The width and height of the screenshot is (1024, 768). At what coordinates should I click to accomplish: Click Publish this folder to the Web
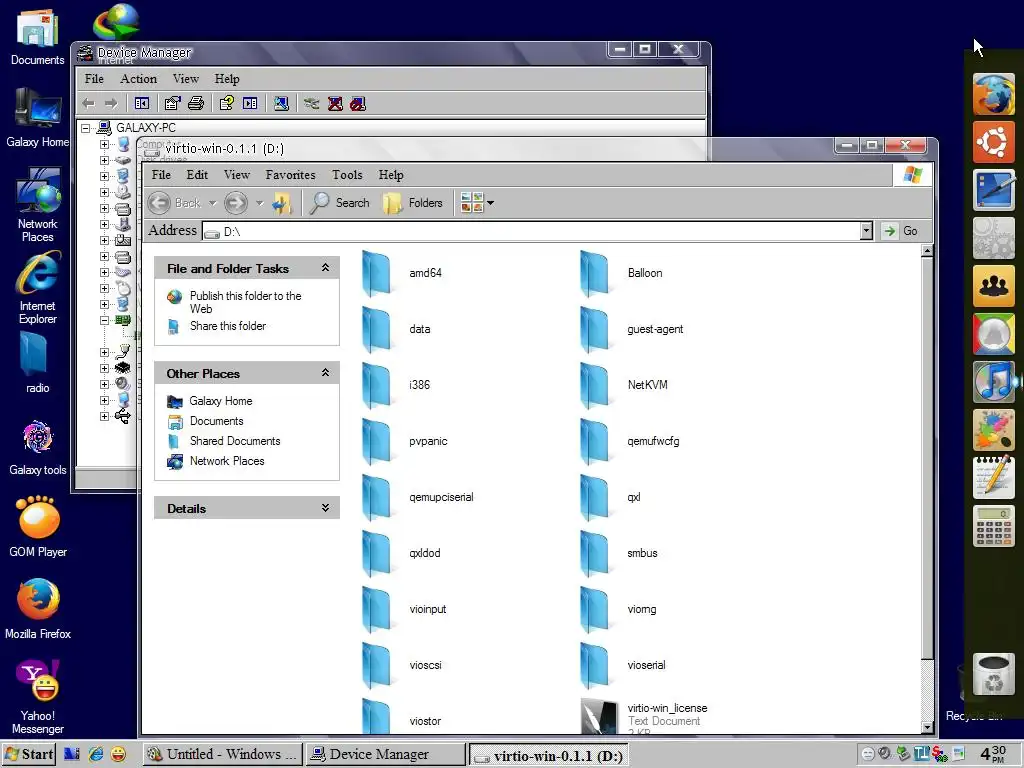(245, 302)
